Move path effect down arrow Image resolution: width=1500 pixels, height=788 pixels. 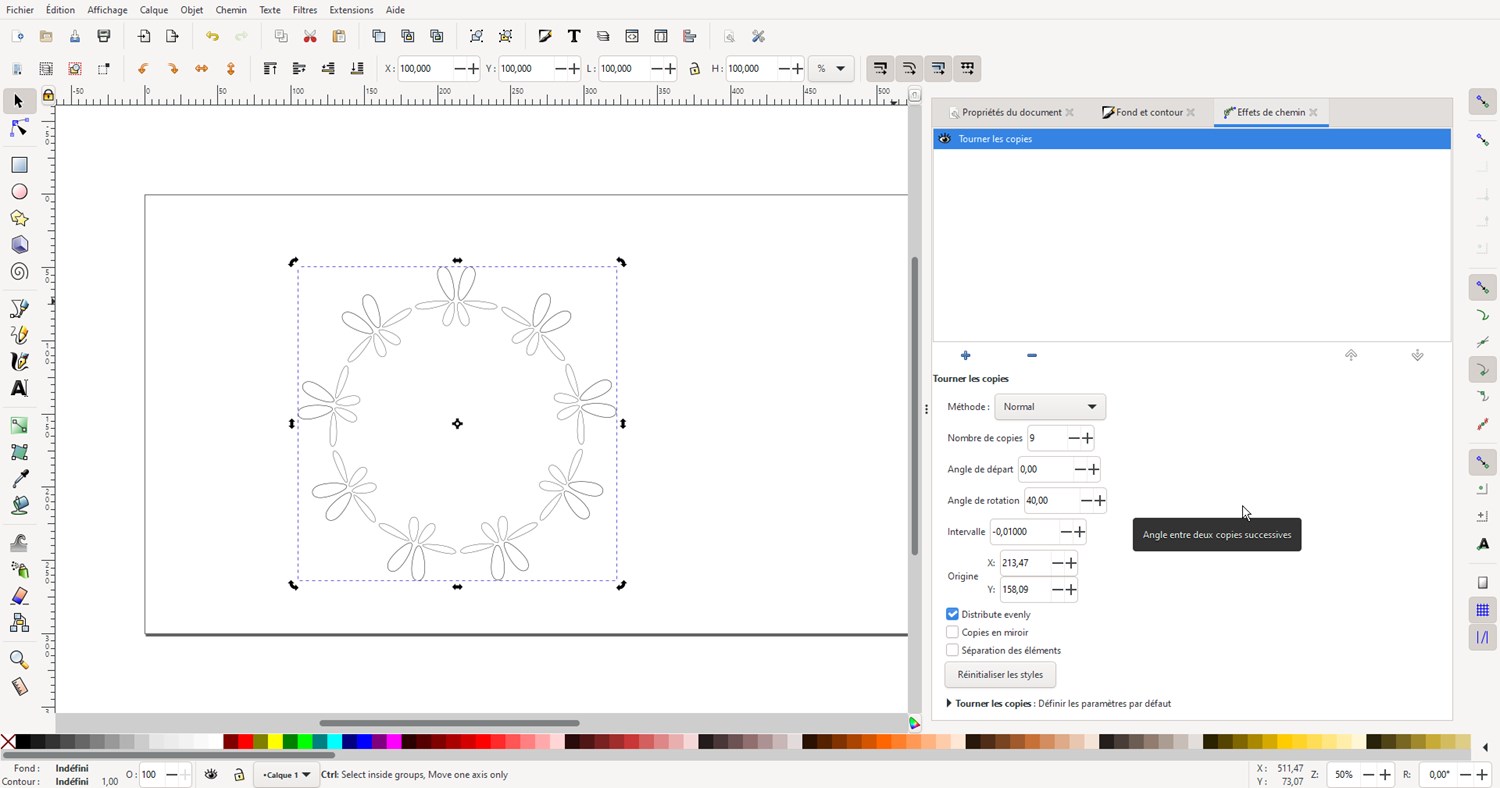1417,355
